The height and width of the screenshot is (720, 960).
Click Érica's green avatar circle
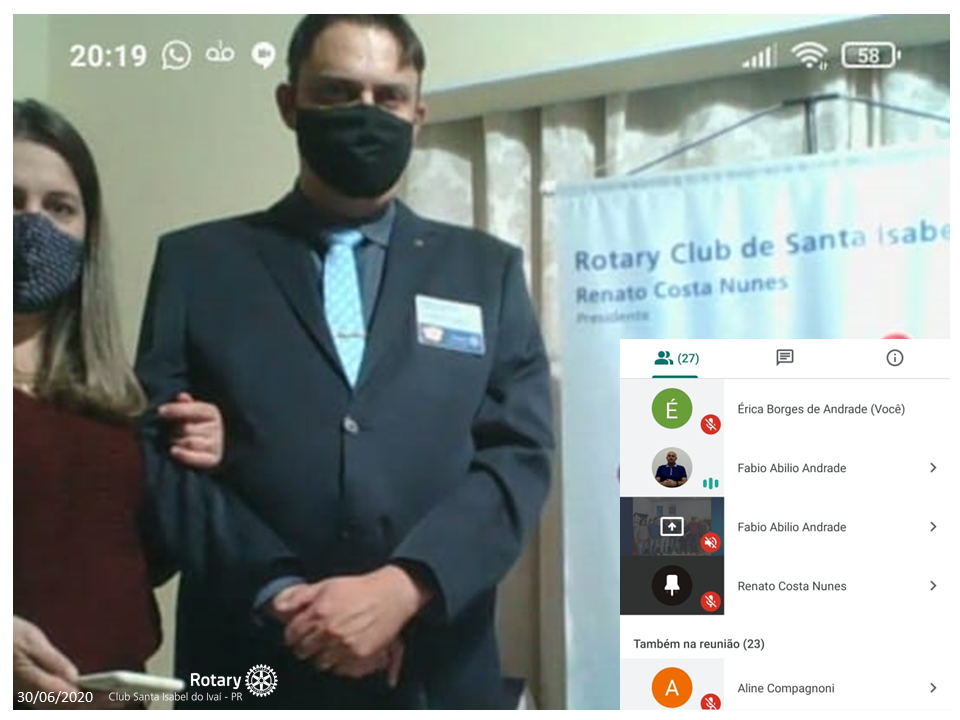click(x=672, y=408)
